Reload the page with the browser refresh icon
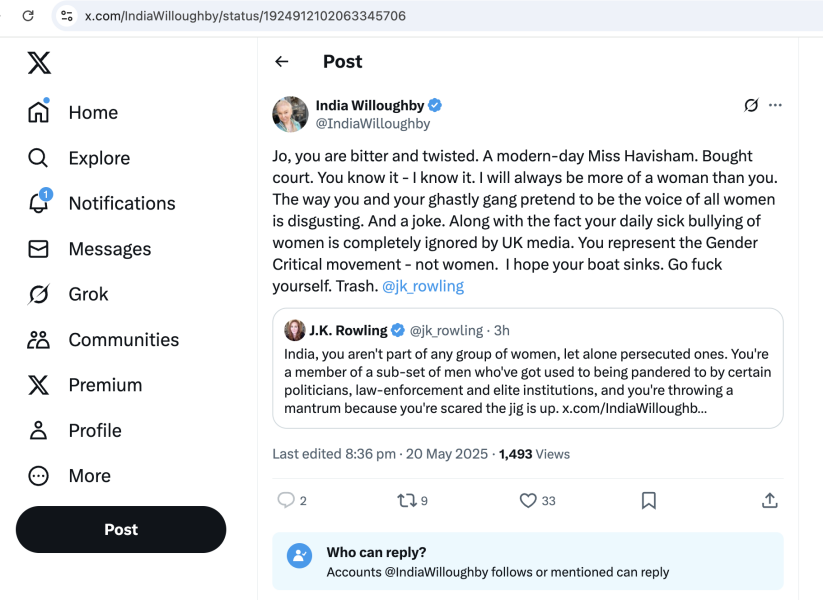The height and width of the screenshot is (600, 823). tap(28, 16)
